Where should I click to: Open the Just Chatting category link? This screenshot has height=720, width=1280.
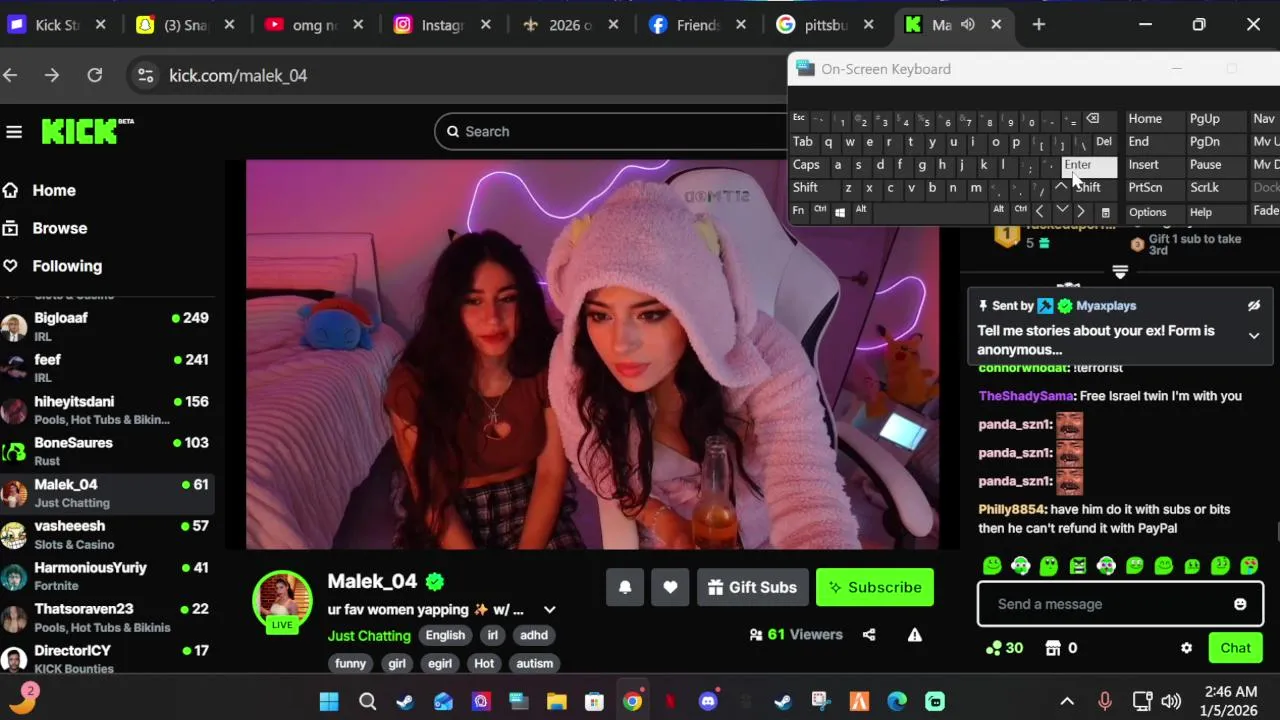(x=369, y=636)
